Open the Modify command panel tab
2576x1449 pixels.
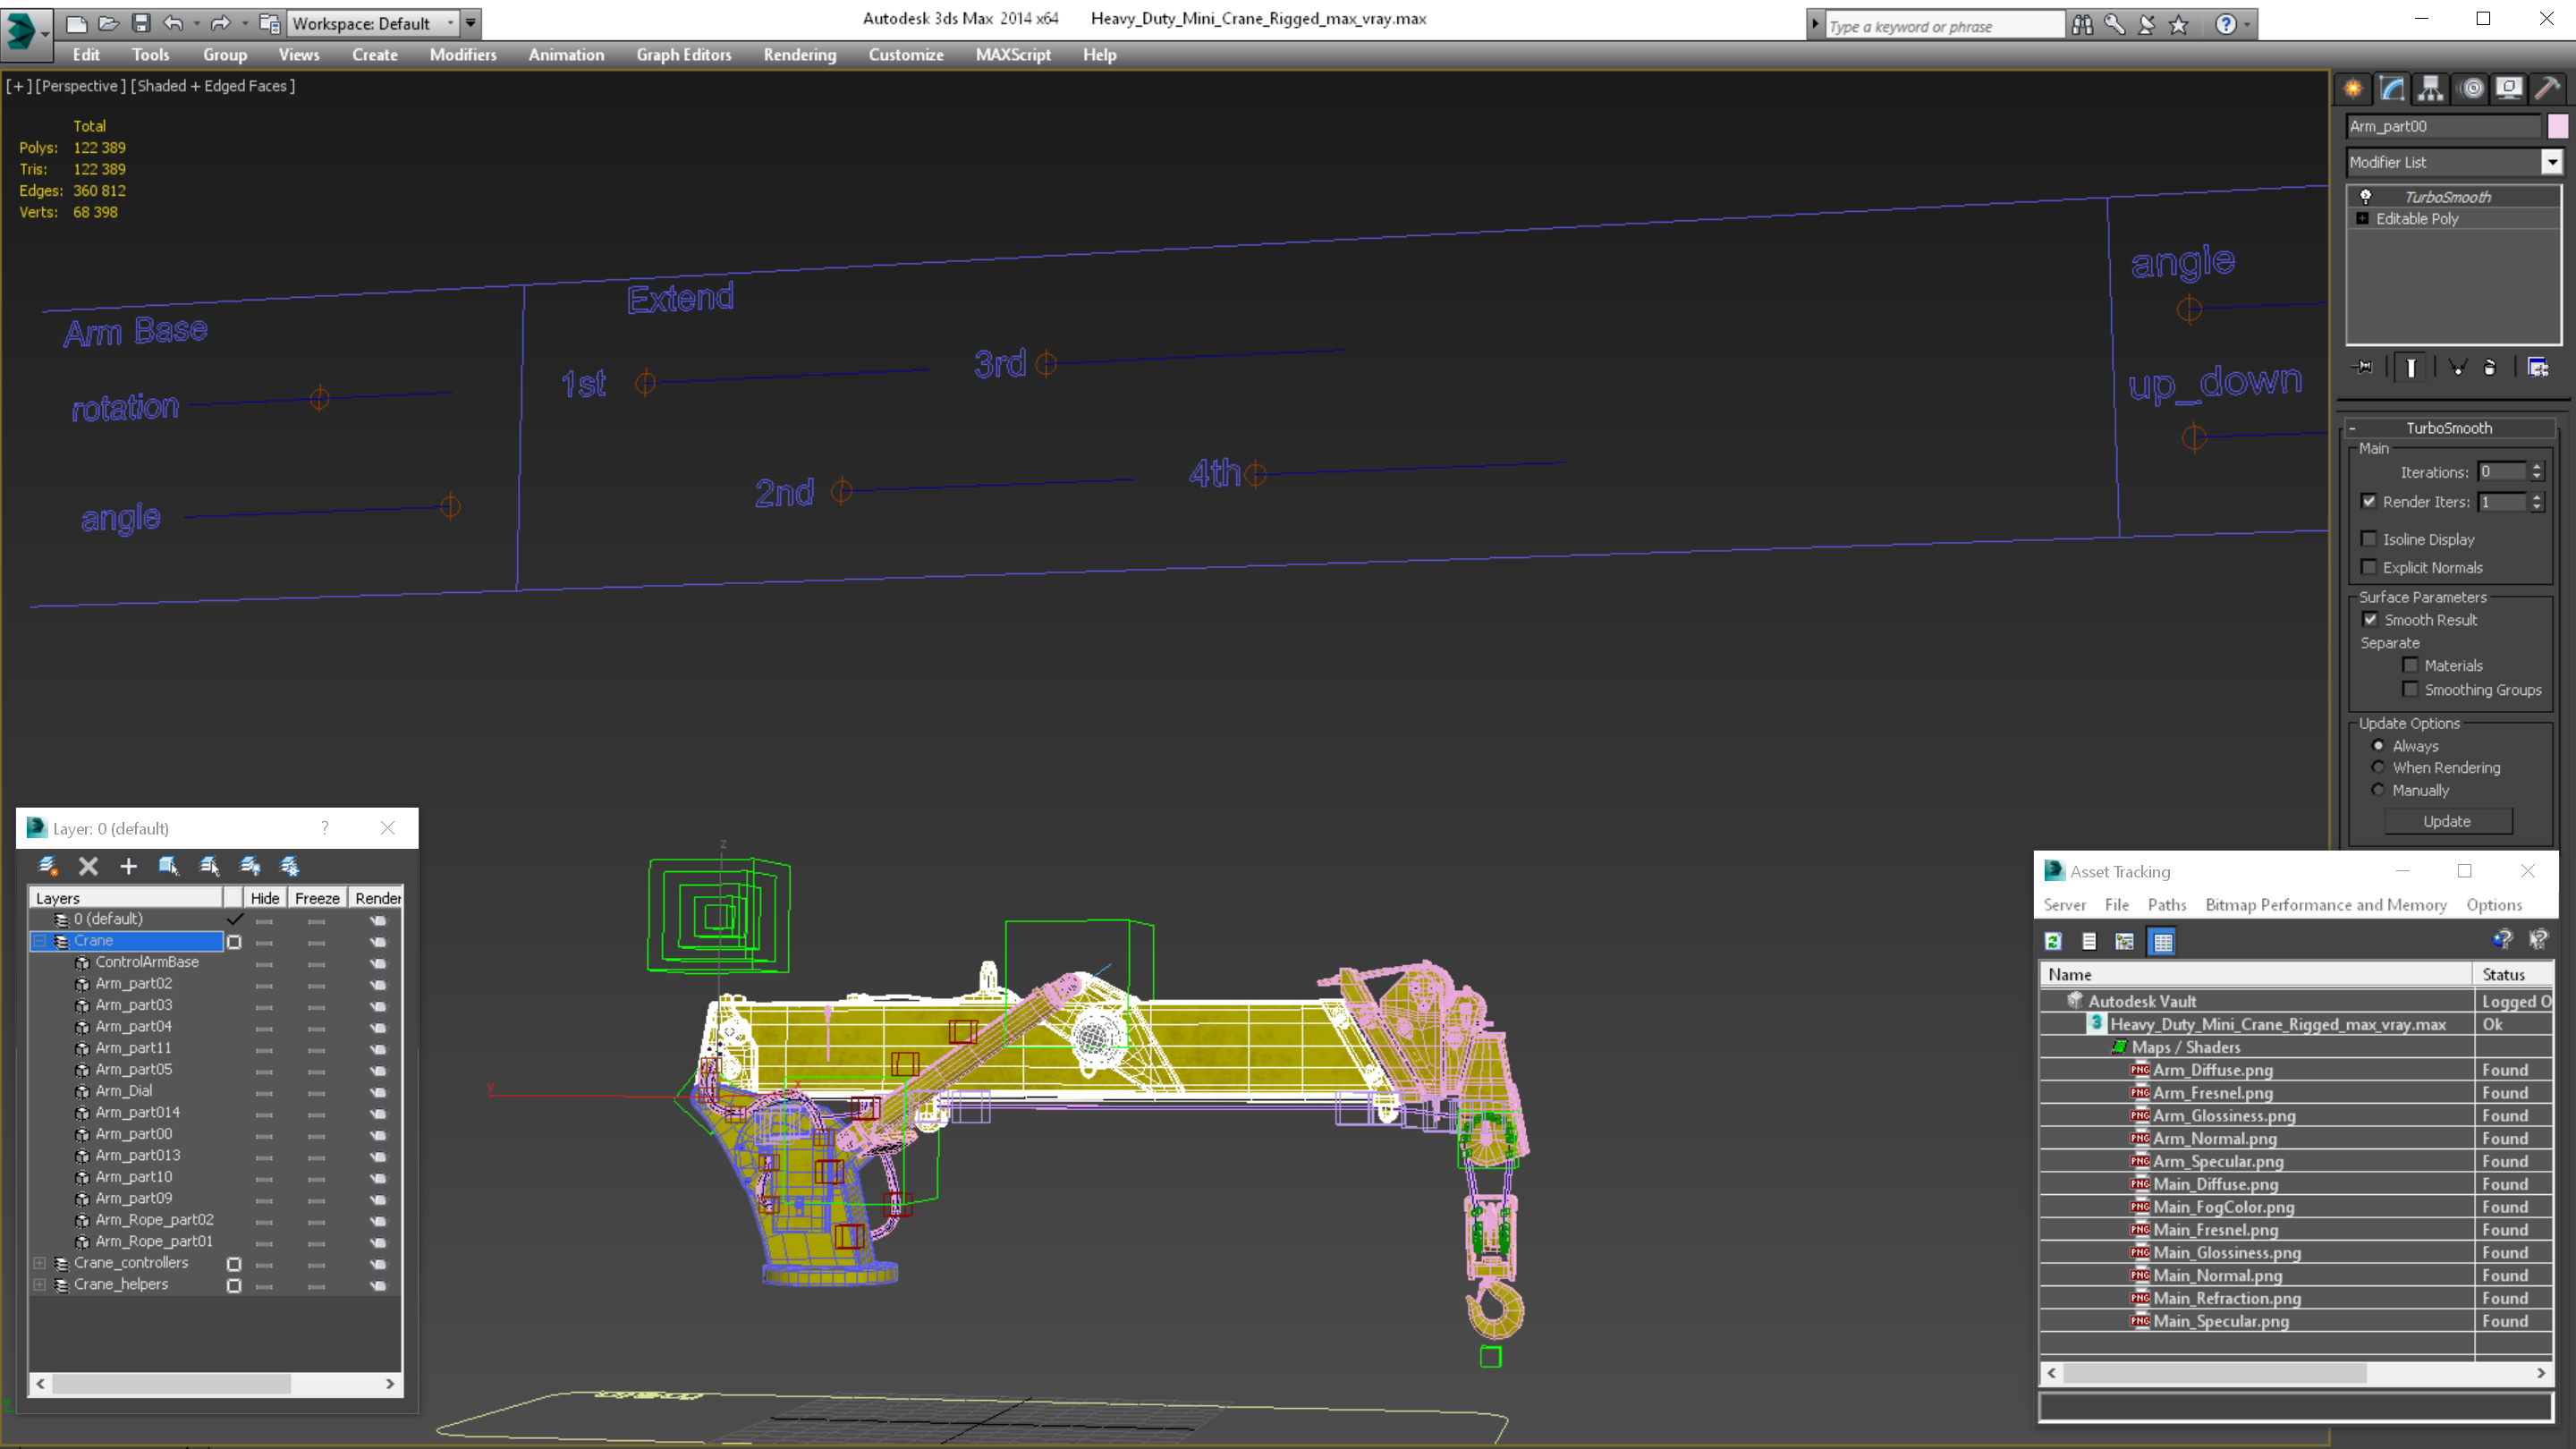2392,88
